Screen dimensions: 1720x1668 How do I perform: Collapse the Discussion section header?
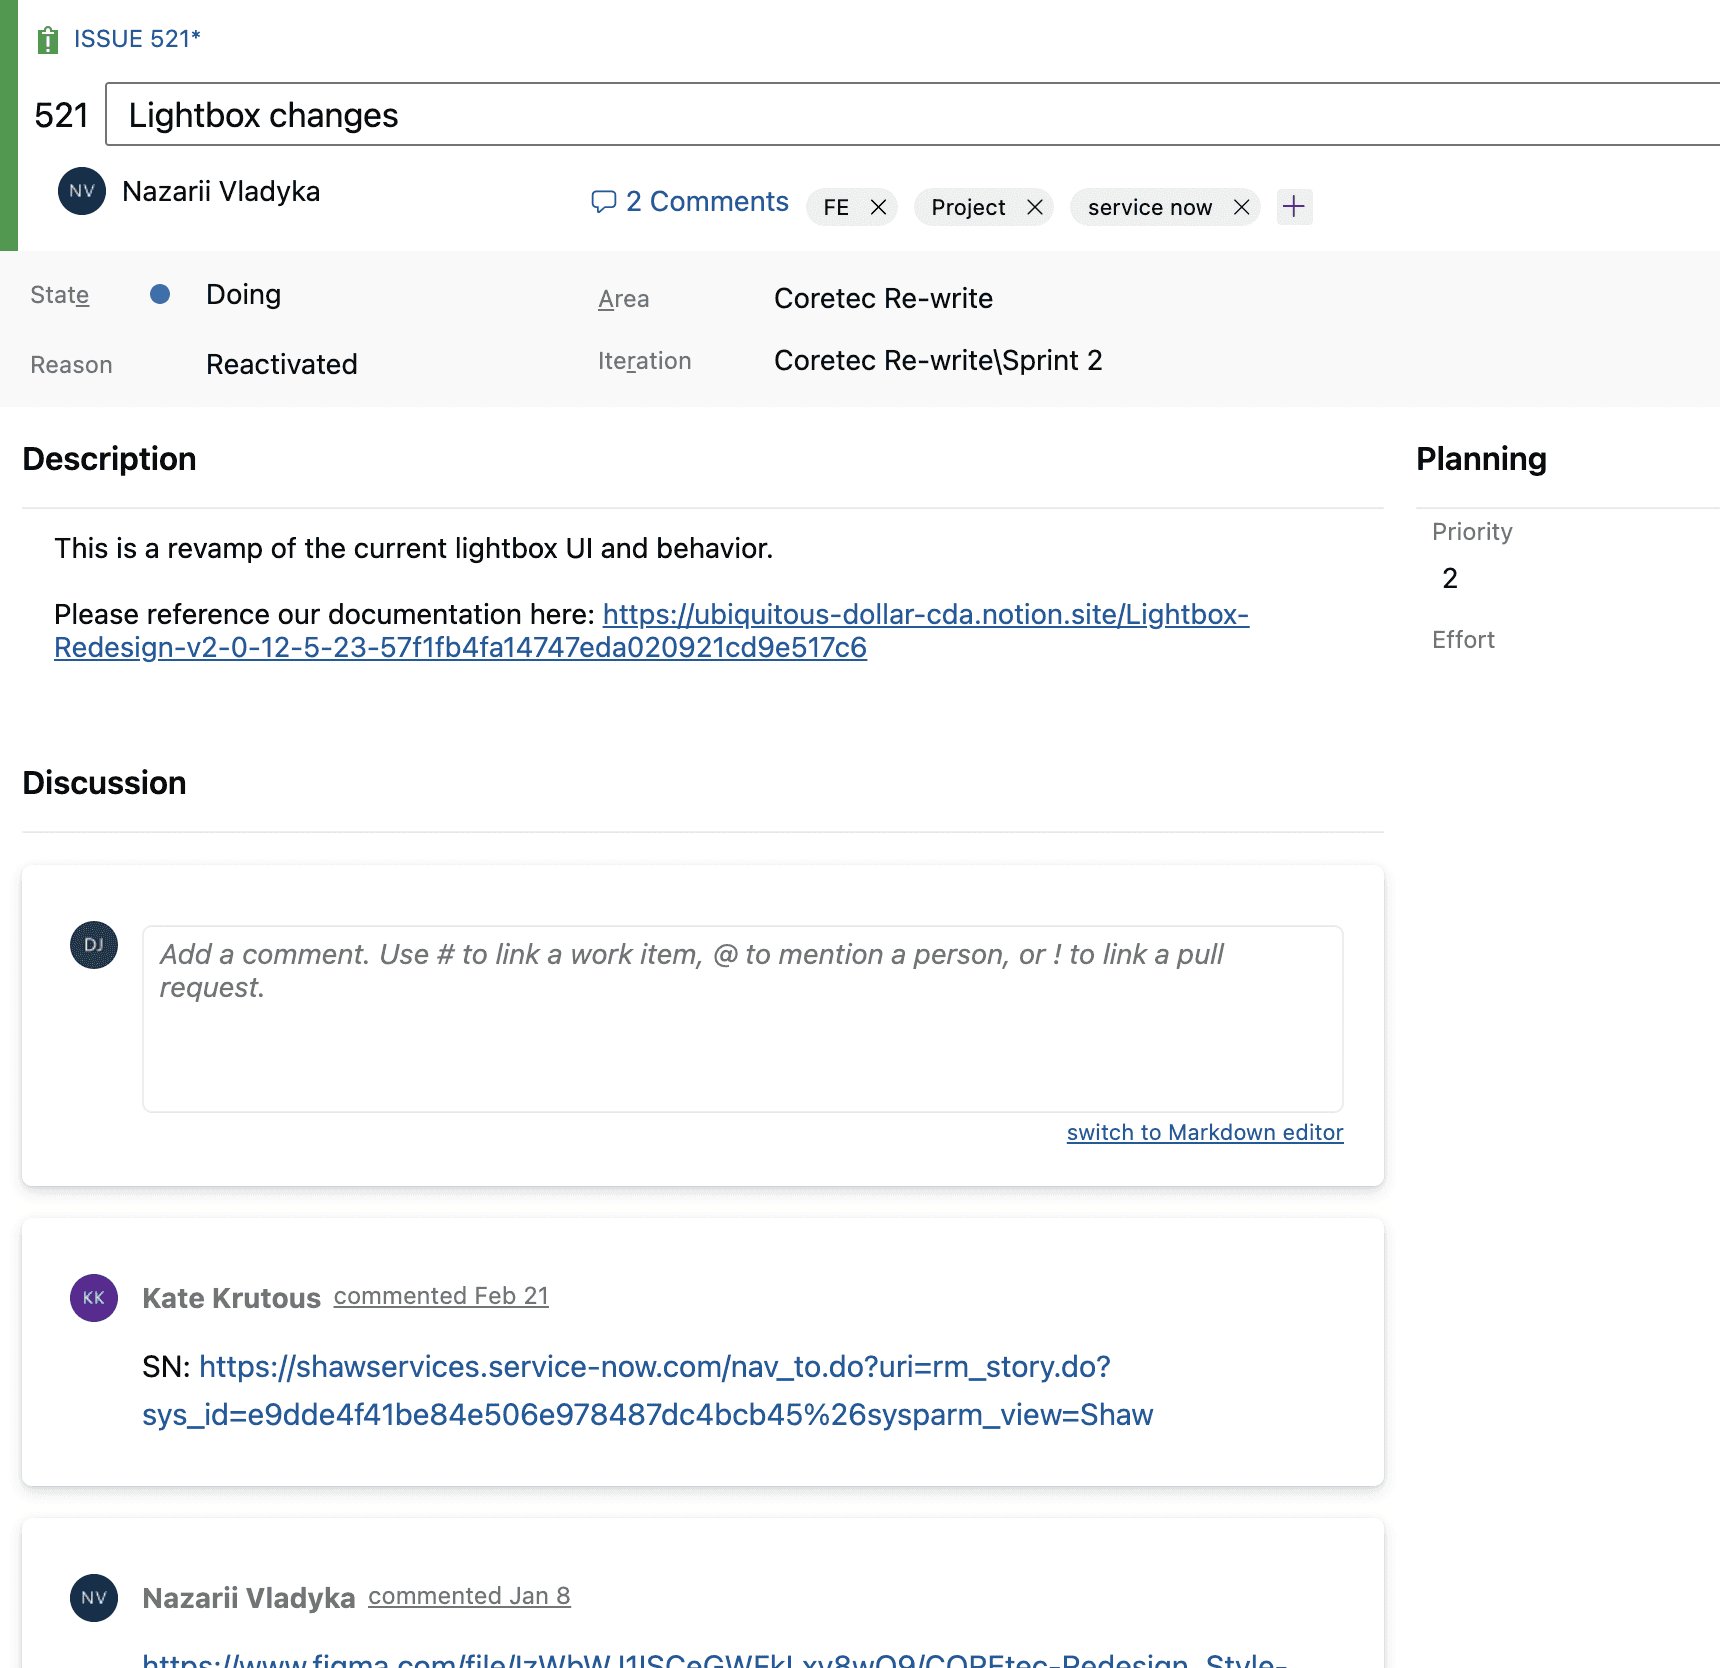coord(105,783)
